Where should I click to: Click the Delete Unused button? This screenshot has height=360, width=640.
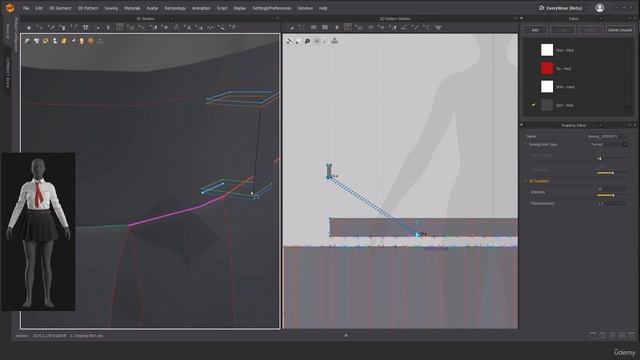pos(620,30)
